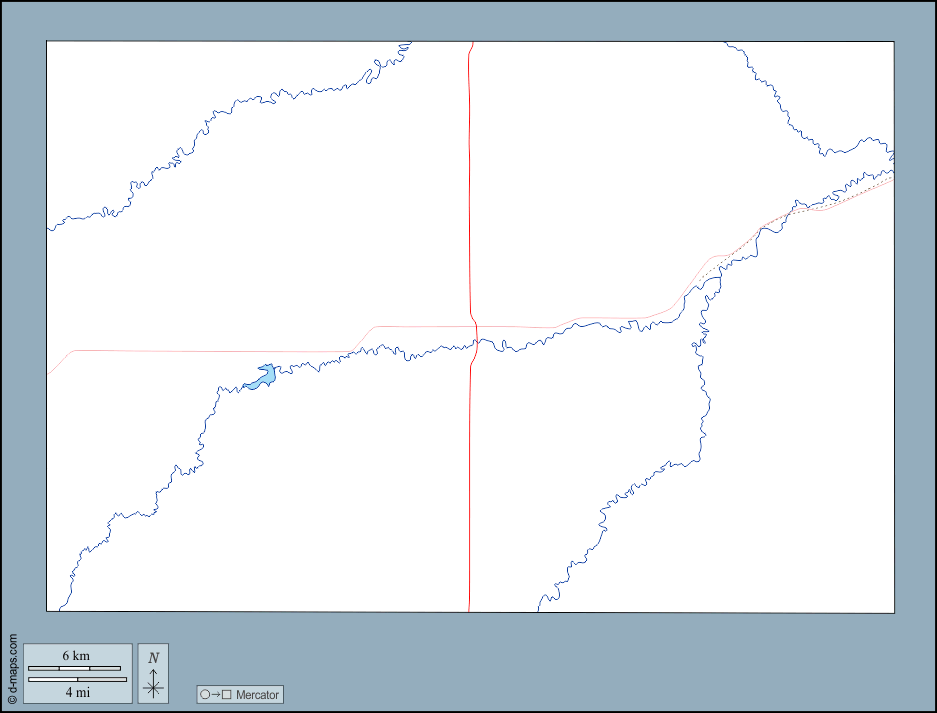Click the miles scale bar

(x=77, y=679)
